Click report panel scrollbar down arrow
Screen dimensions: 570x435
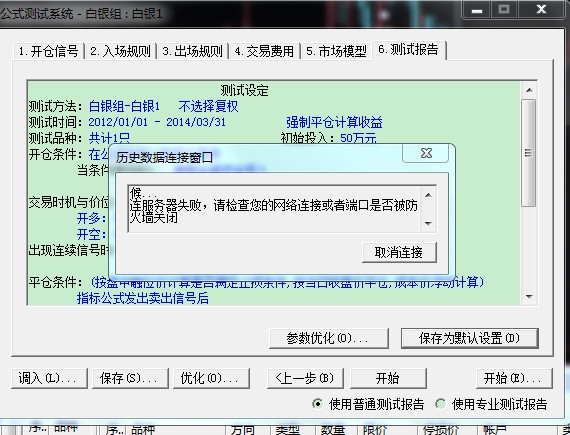tap(529, 297)
